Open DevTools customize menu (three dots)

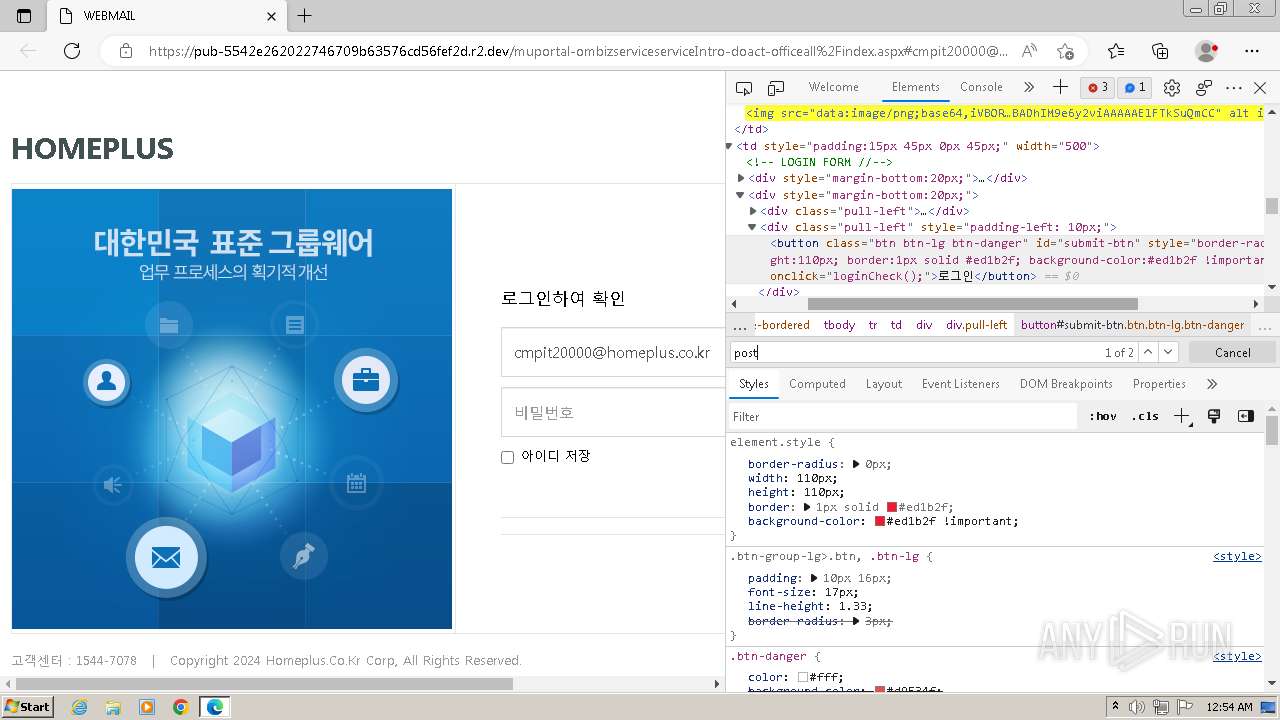(1234, 88)
